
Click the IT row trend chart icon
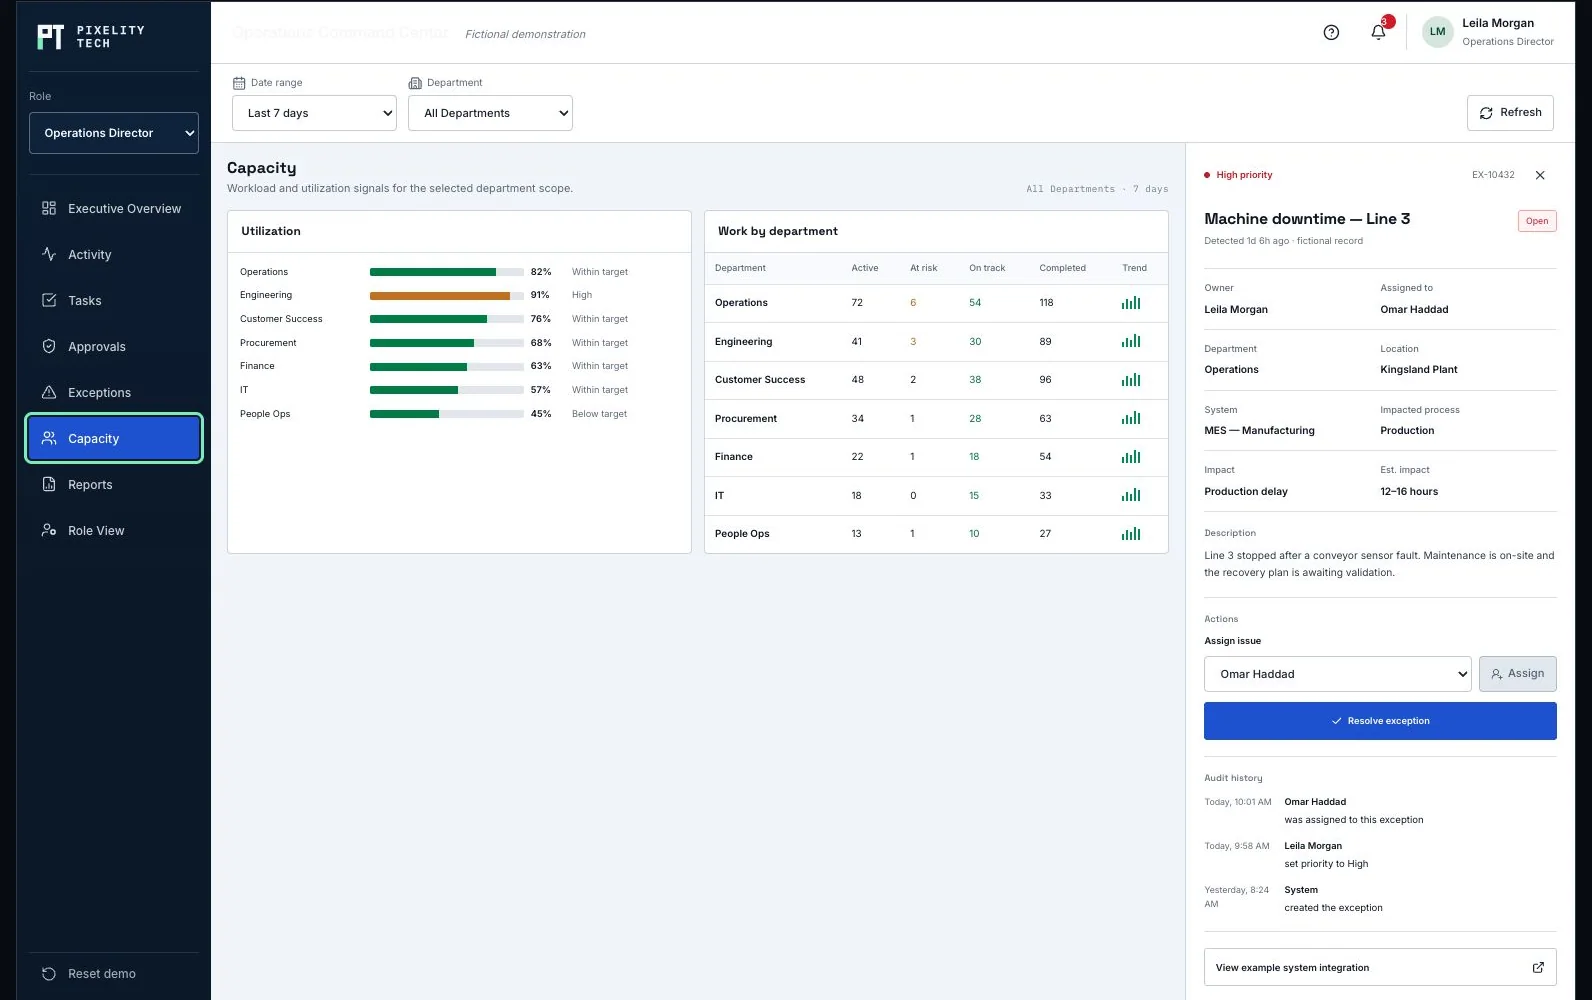click(x=1131, y=495)
